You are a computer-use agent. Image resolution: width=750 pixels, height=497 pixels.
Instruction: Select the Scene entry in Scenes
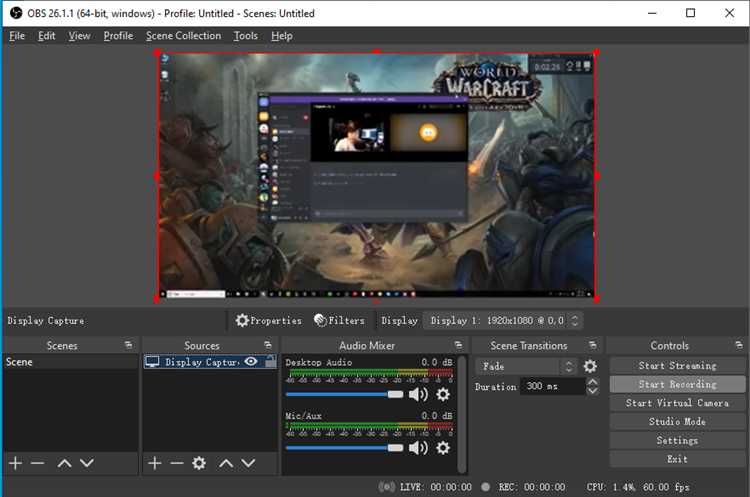pos(71,362)
